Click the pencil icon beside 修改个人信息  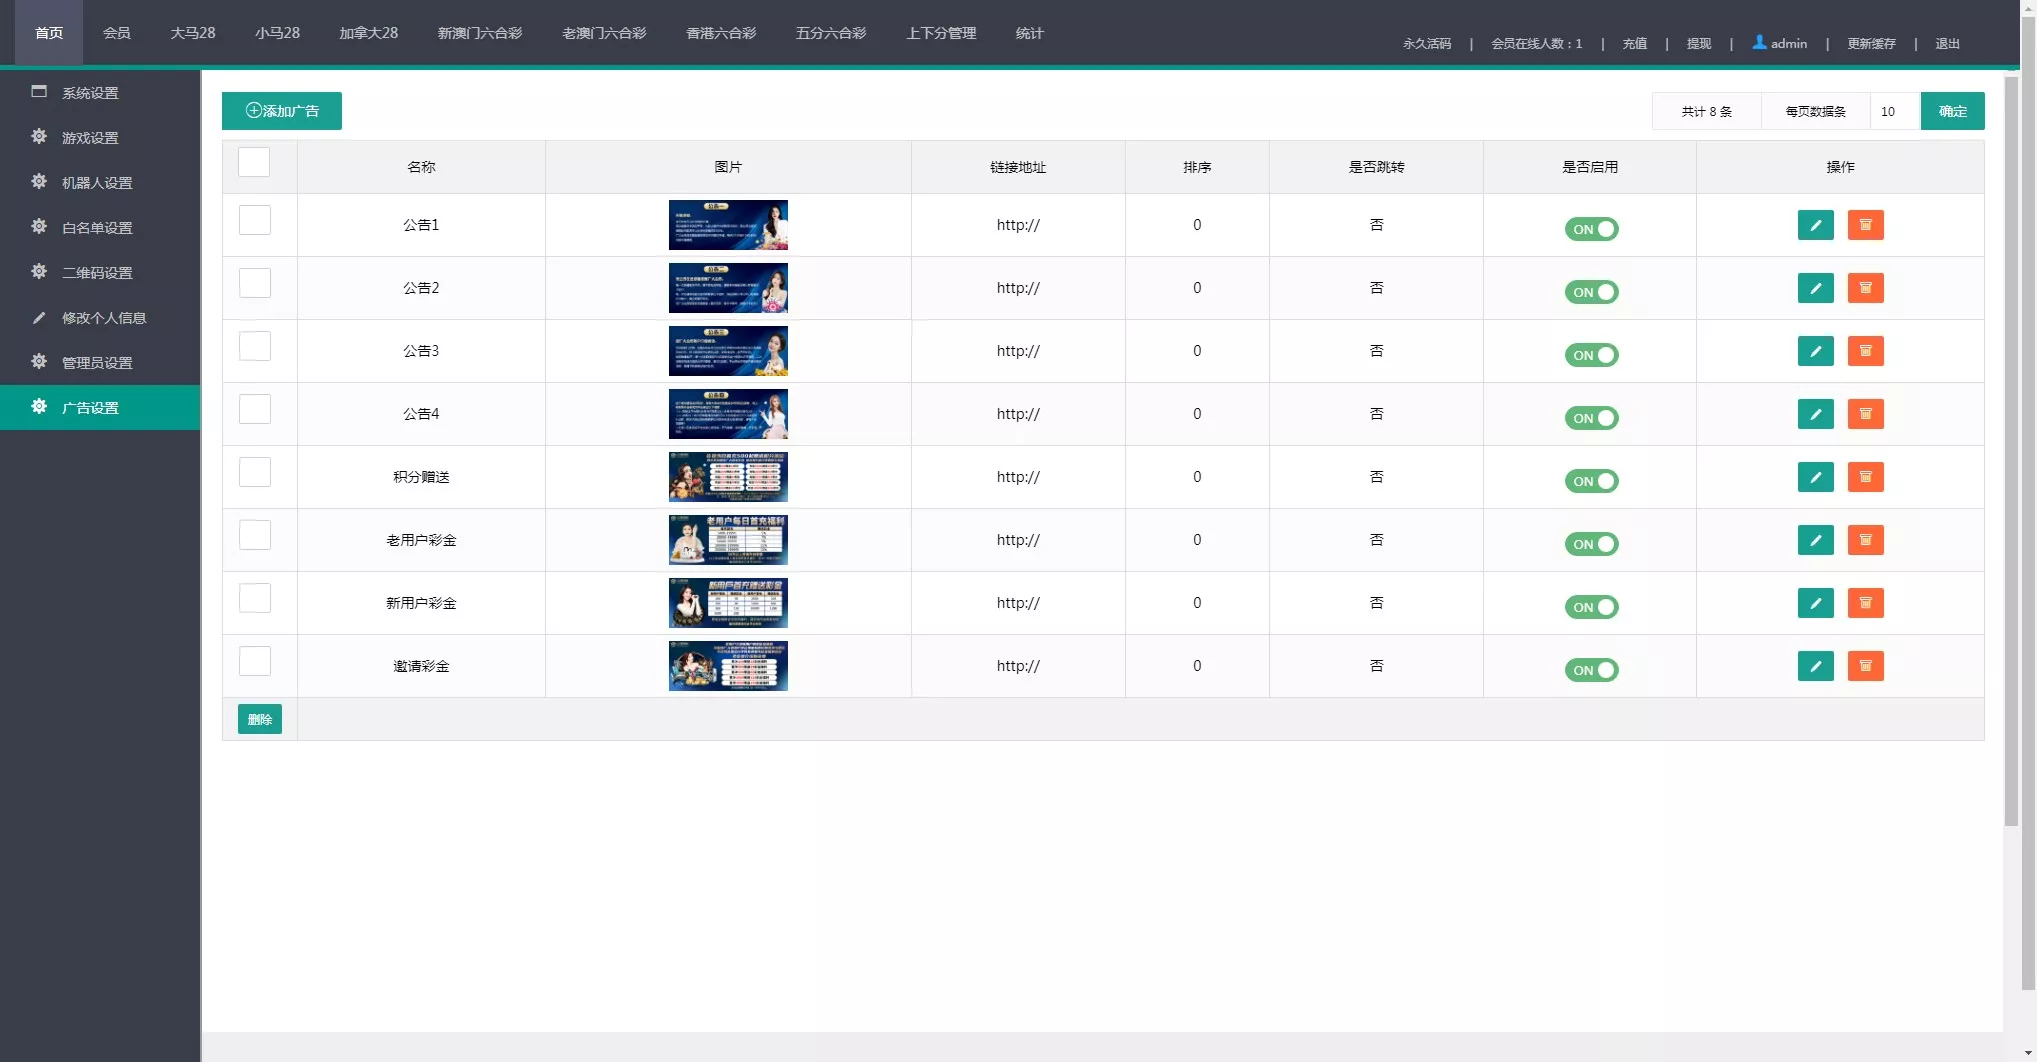(x=39, y=317)
